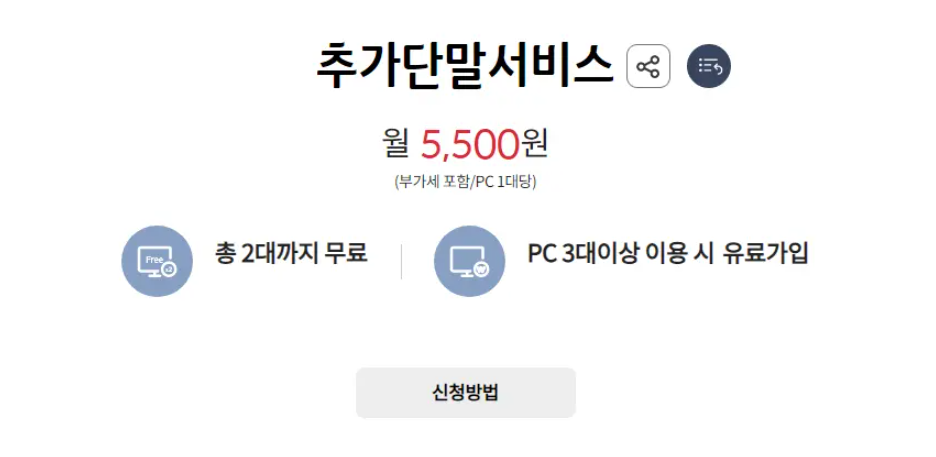Screen dimensions: 936x457
Task: Click the vertical divider between features
Action: [401, 261]
